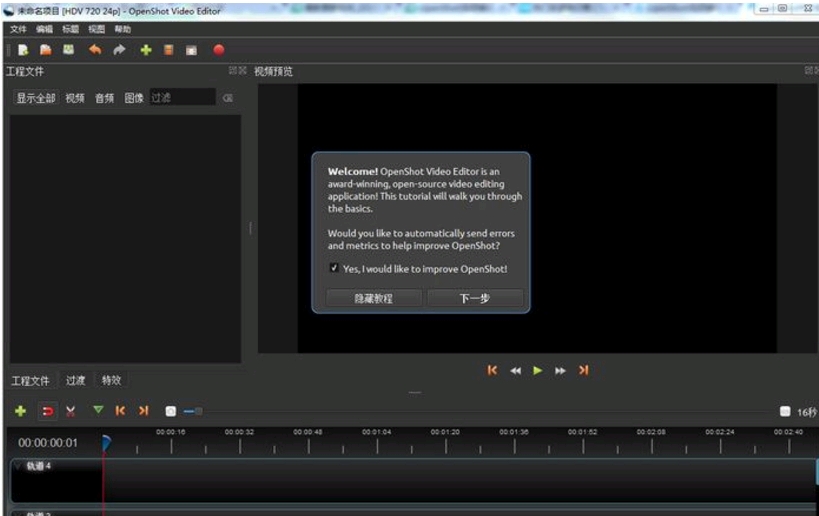
Task: Close the 工程文件 panel
Action: [x=242, y=71]
